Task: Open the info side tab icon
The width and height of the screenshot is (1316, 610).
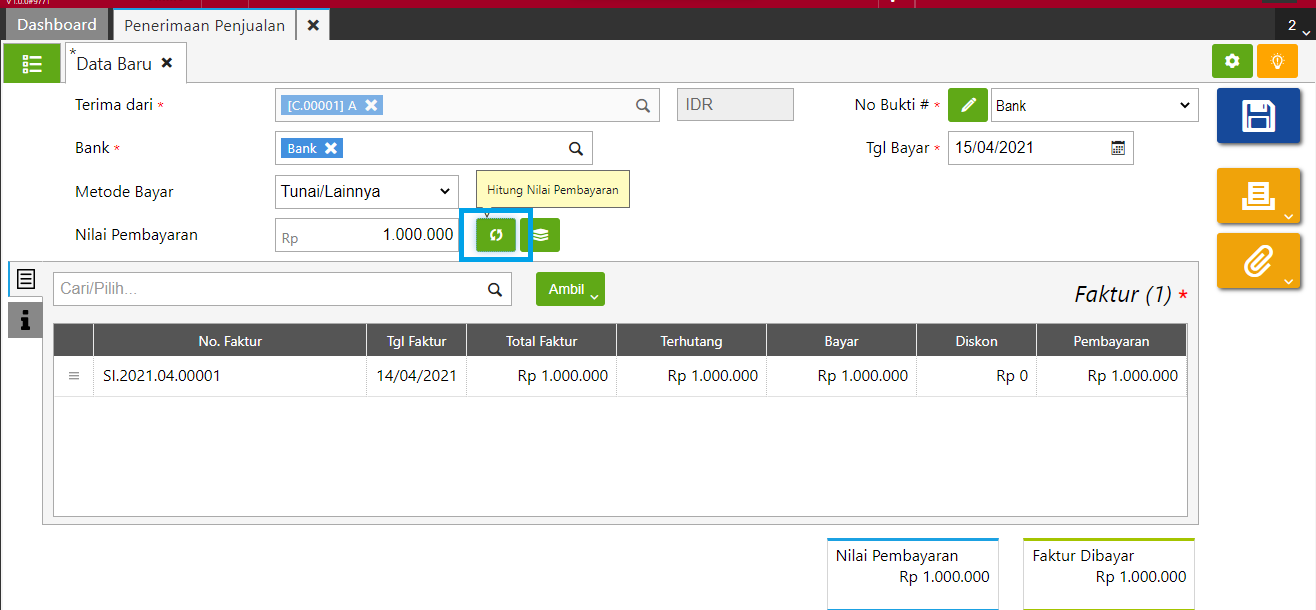Action: (25, 320)
